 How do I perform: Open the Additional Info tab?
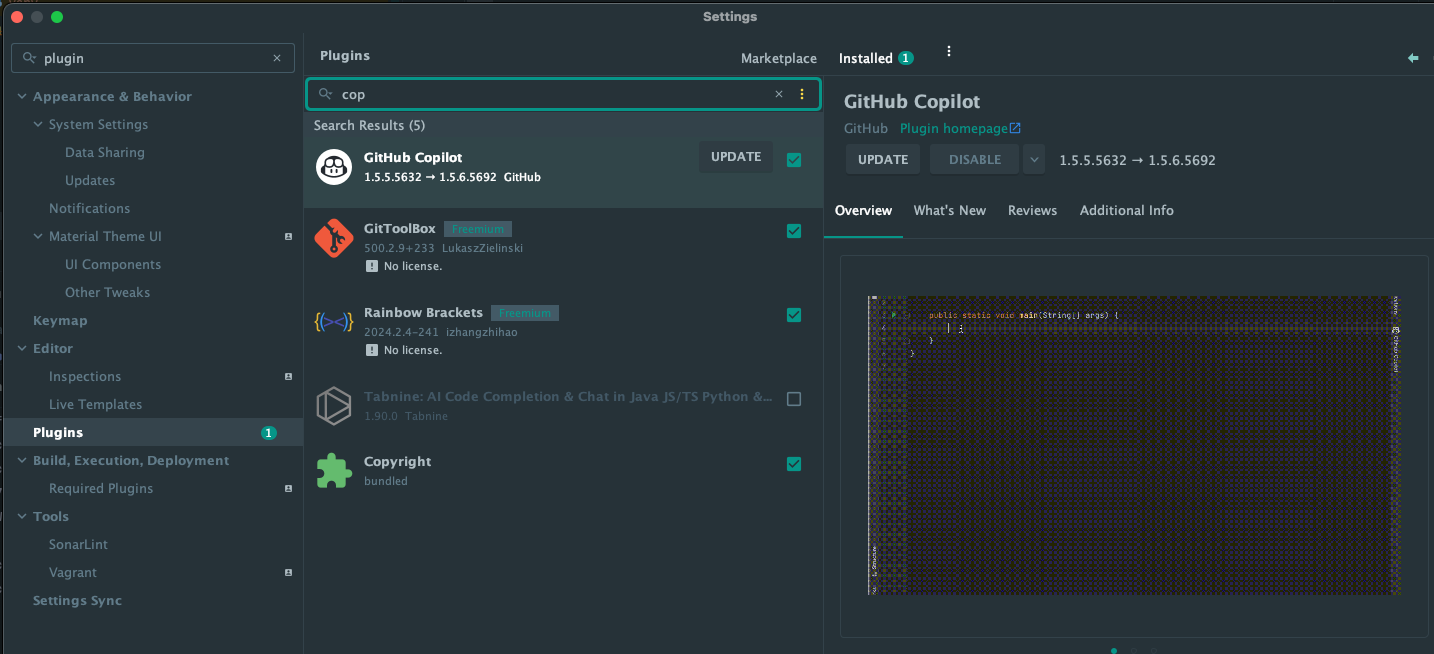pyautogui.click(x=1126, y=210)
